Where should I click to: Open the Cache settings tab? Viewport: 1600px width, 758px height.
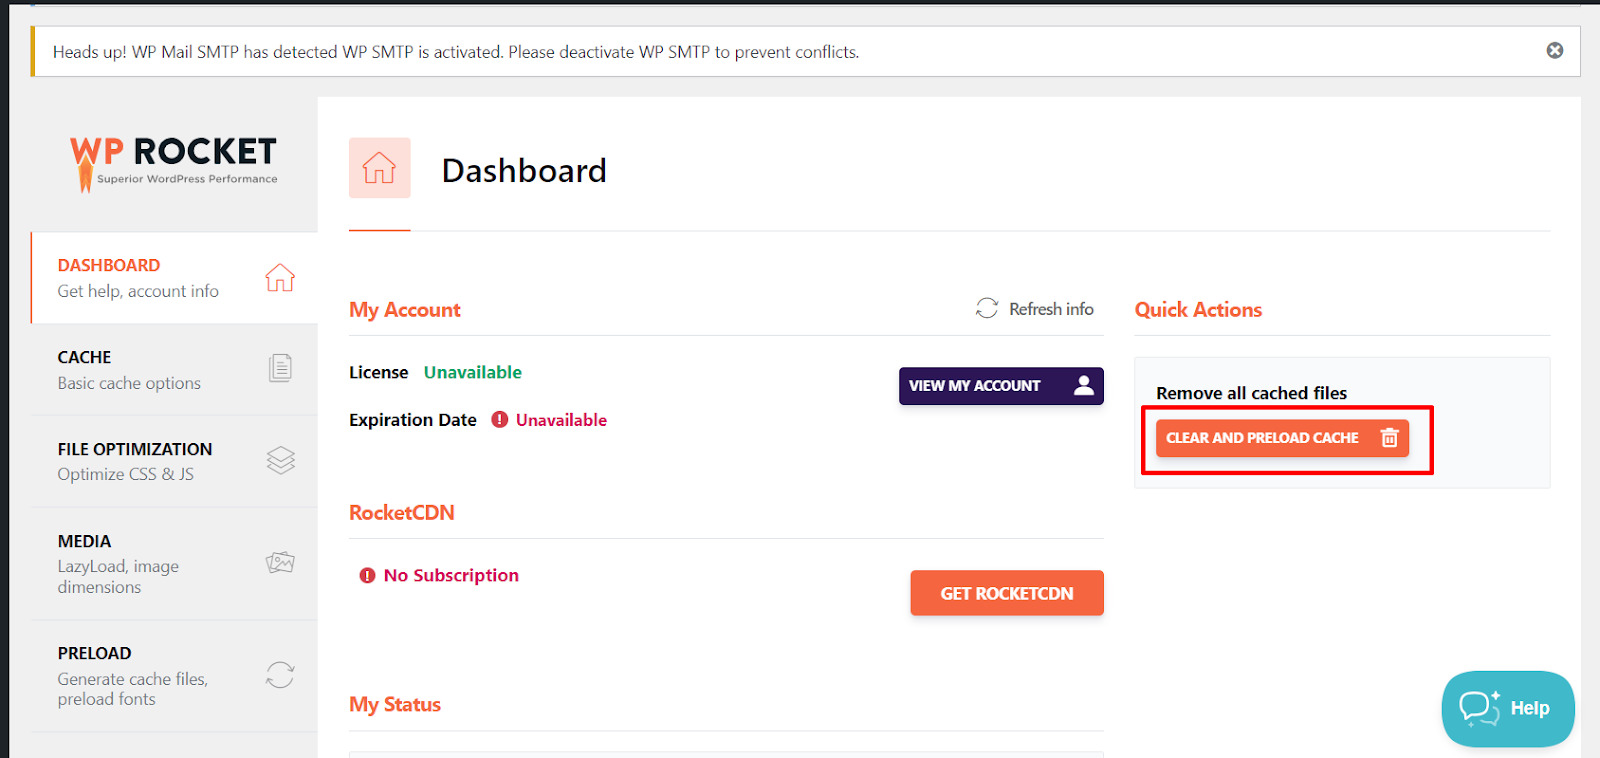coord(130,369)
